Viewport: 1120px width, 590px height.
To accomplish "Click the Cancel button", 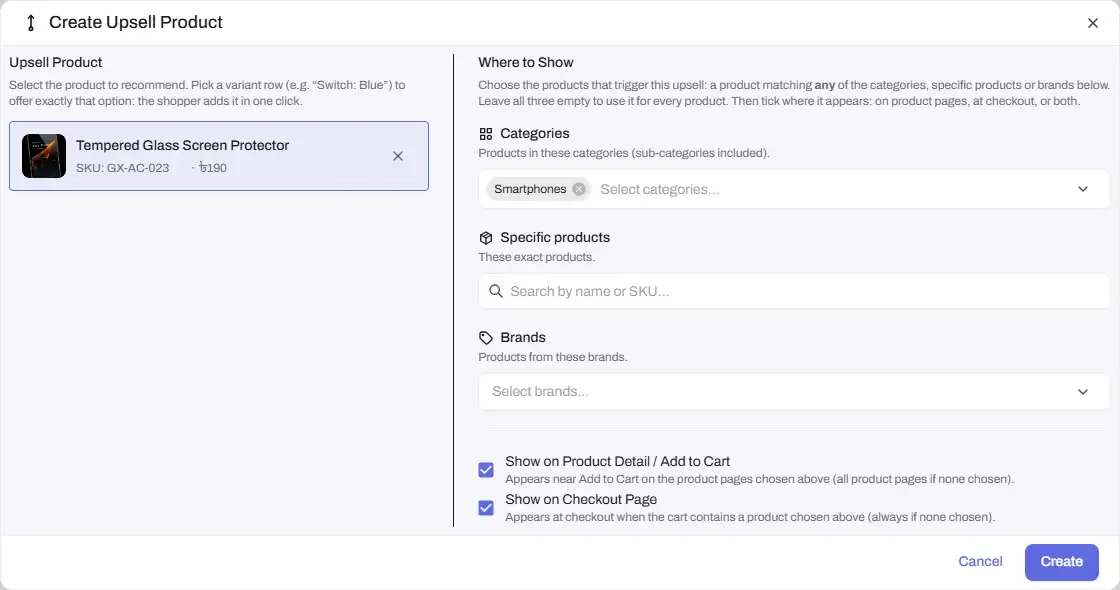I will (x=980, y=561).
